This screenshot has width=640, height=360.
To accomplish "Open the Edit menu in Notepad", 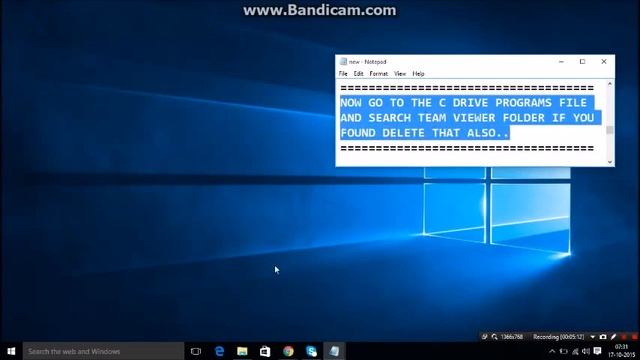I will click(358, 73).
